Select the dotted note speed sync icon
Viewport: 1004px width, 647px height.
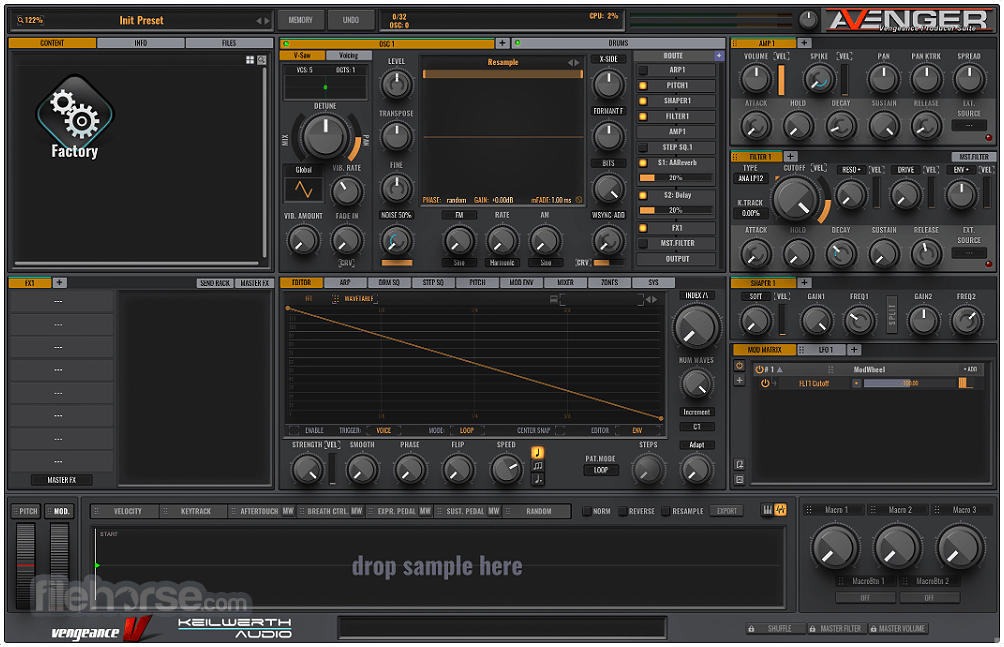[x=538, y=479]
